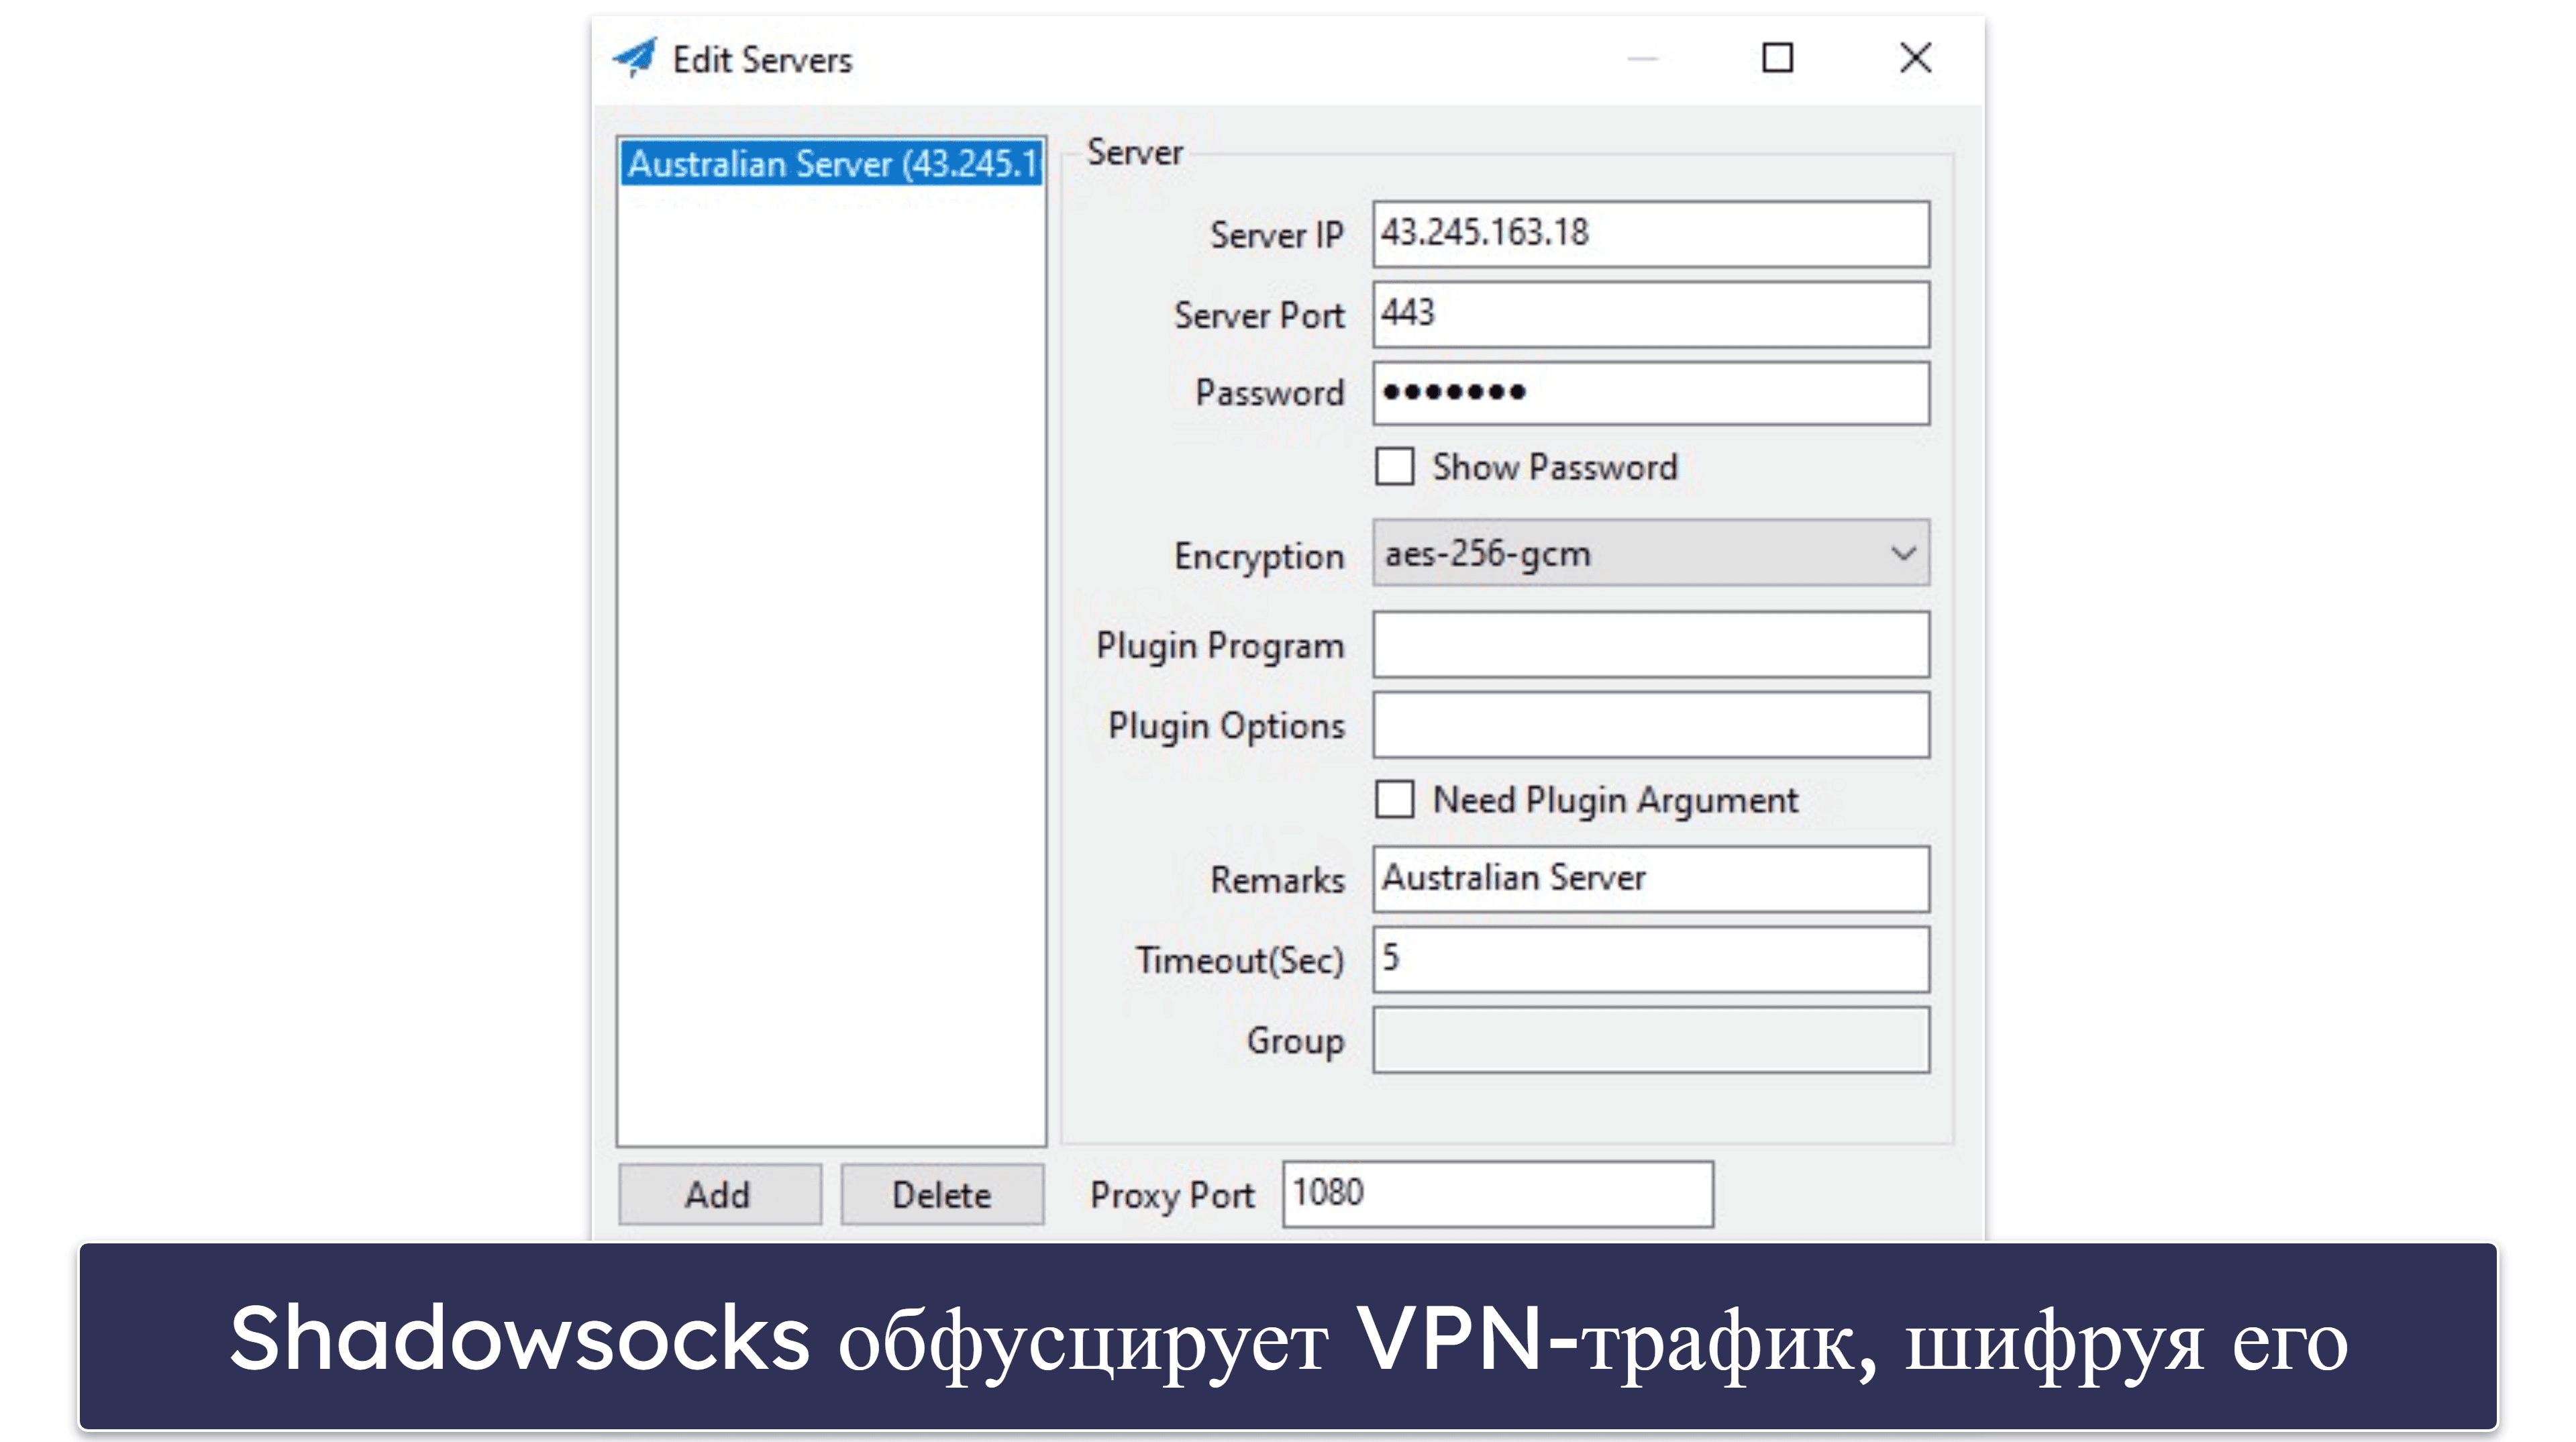Click the Delete button
Viewport: 2576px width, 1442px height.
coord(942,1194)
